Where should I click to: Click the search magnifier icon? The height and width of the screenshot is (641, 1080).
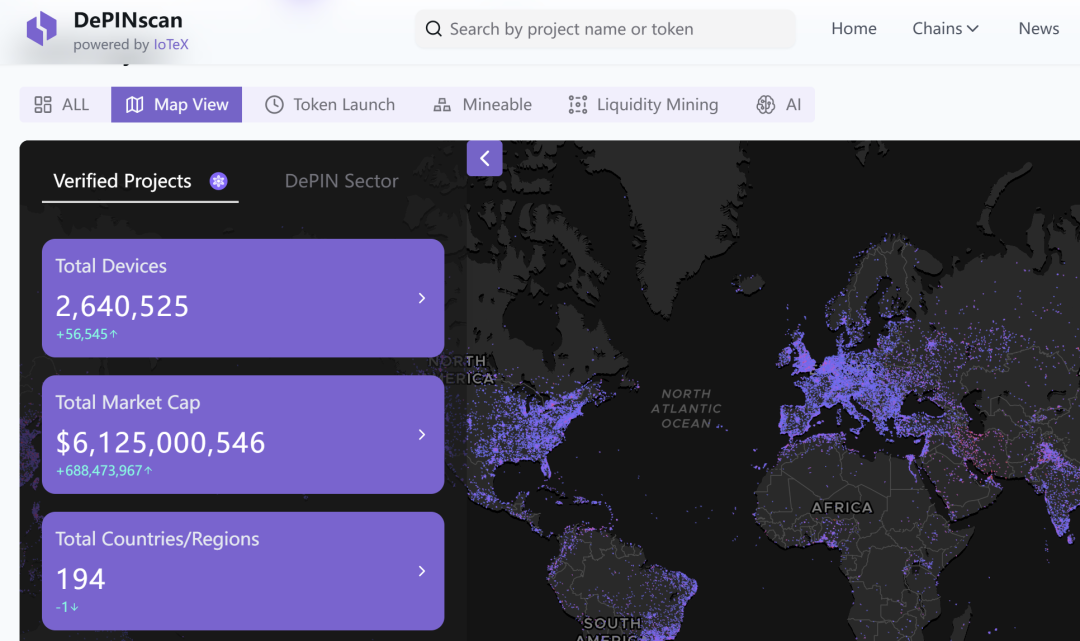click(433, 29)
